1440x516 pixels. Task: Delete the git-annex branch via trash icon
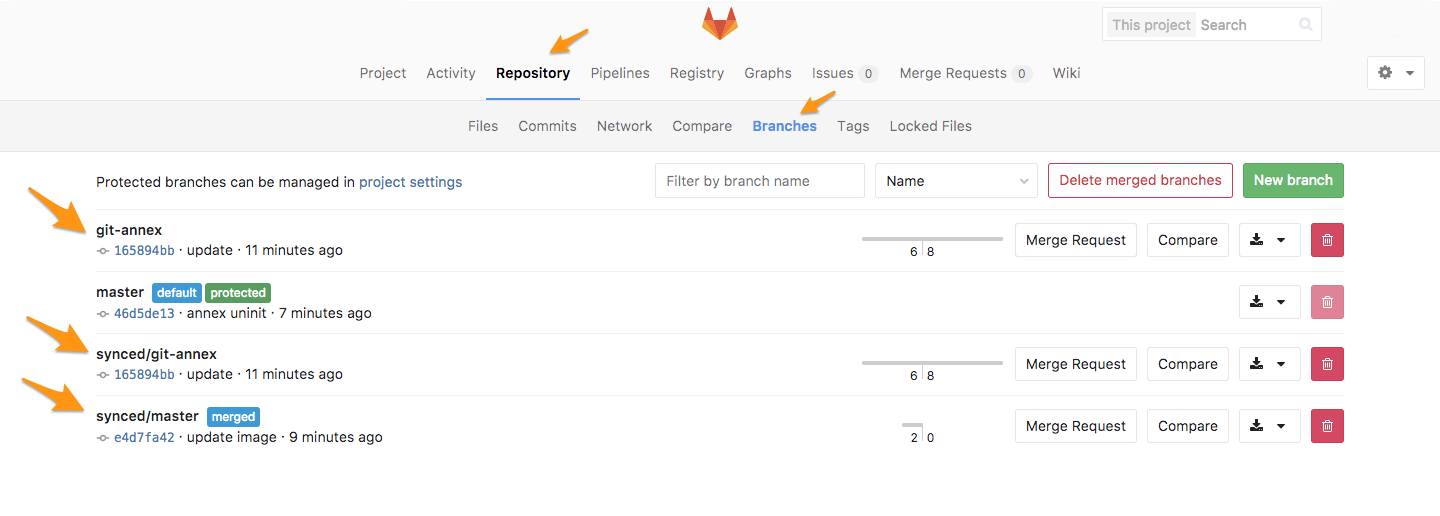pos(1327,240)
